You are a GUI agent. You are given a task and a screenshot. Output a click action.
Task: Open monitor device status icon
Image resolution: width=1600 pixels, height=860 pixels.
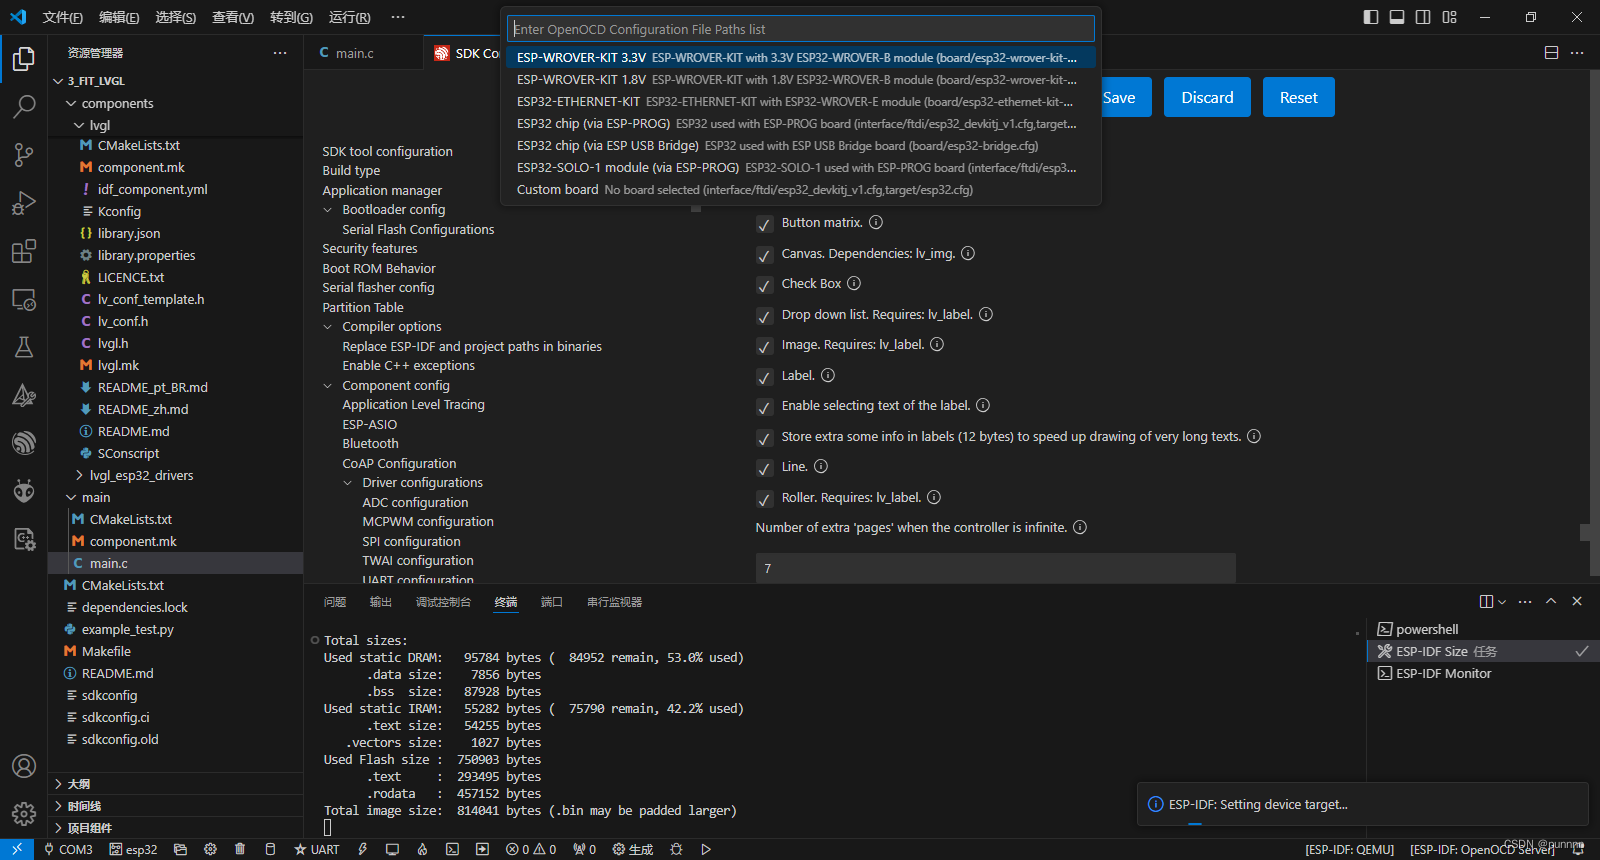click(x=392, y=849)
